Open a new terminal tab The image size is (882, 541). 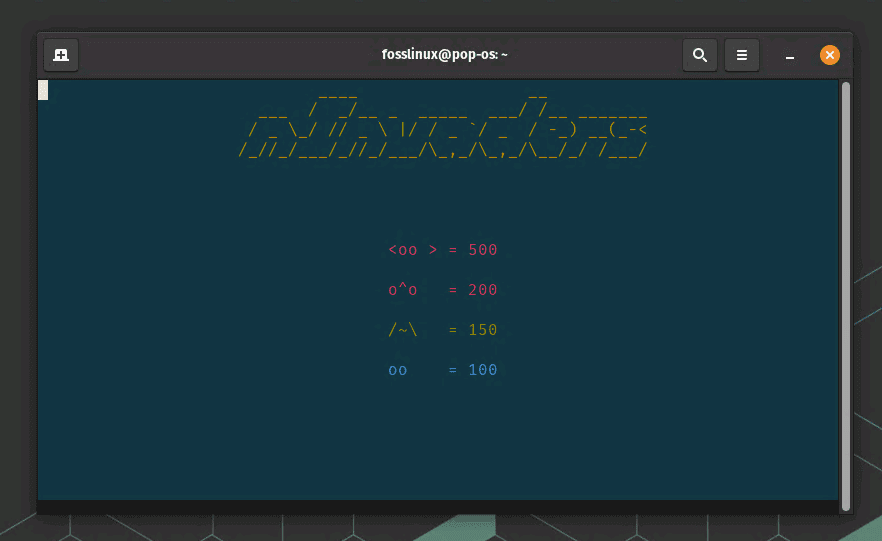[61, 55]
